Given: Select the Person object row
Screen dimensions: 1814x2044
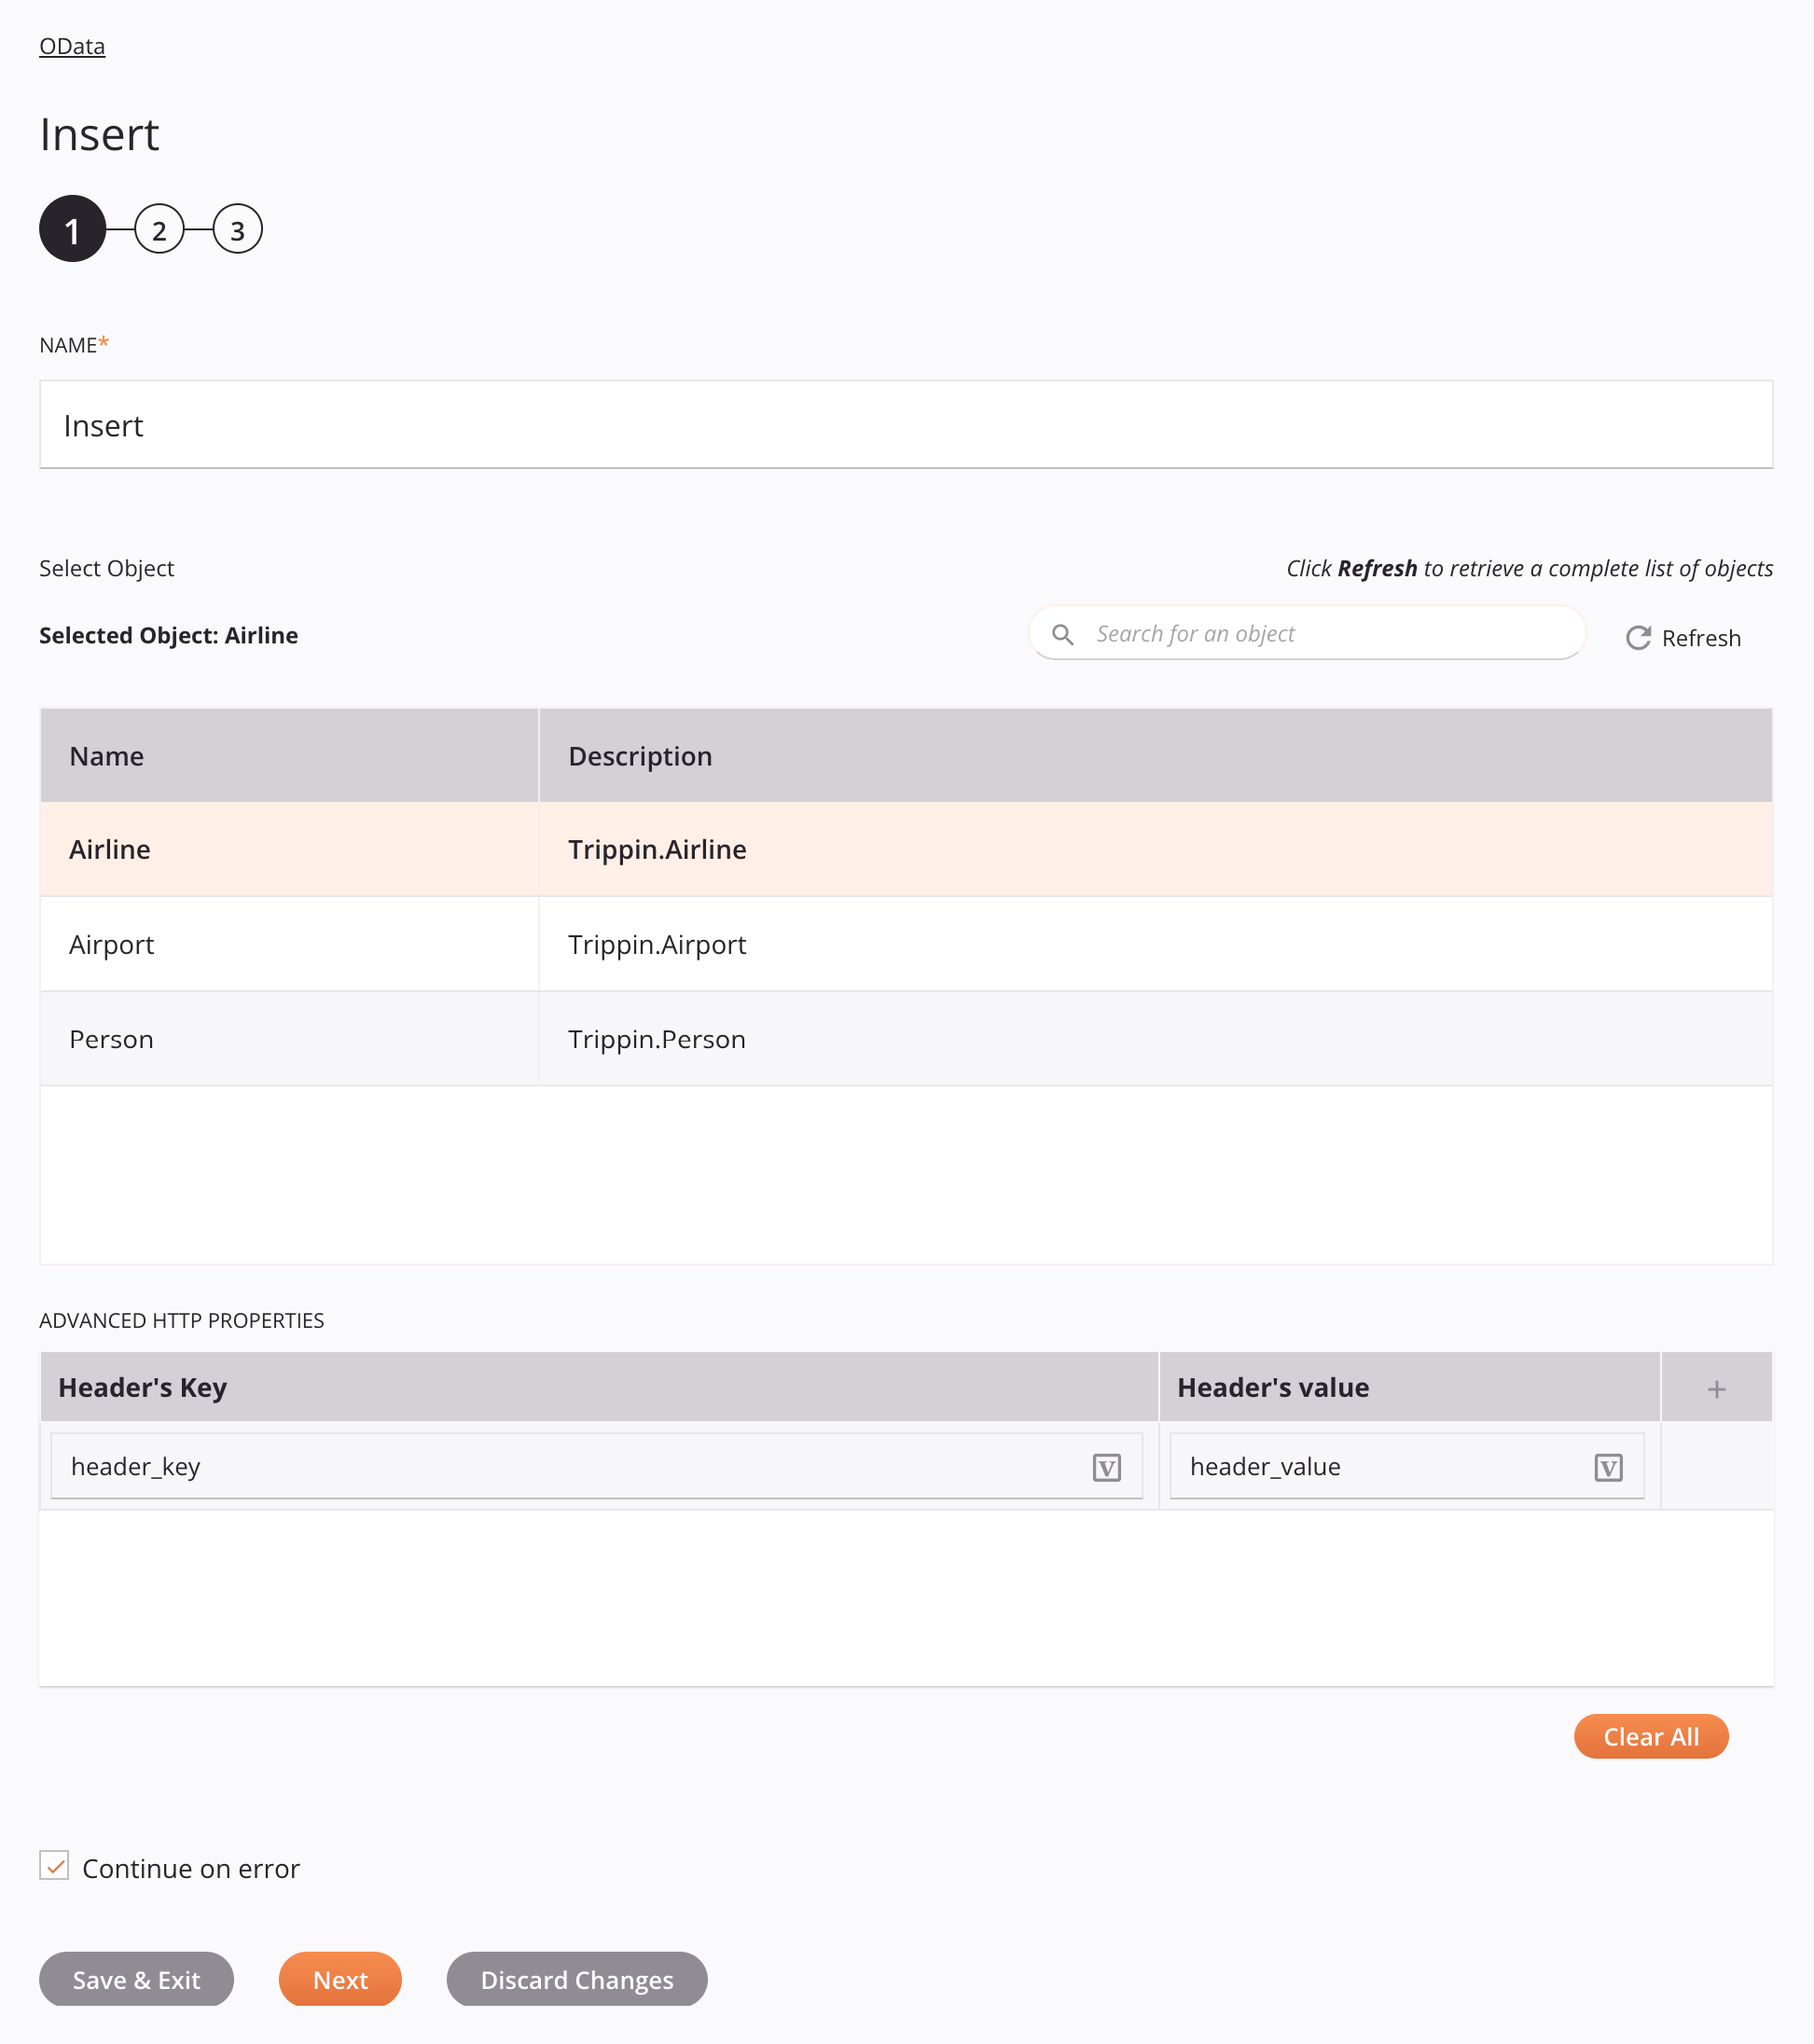Looking at the screenshot, I should pyautogui.click(x=906, y=1038).
